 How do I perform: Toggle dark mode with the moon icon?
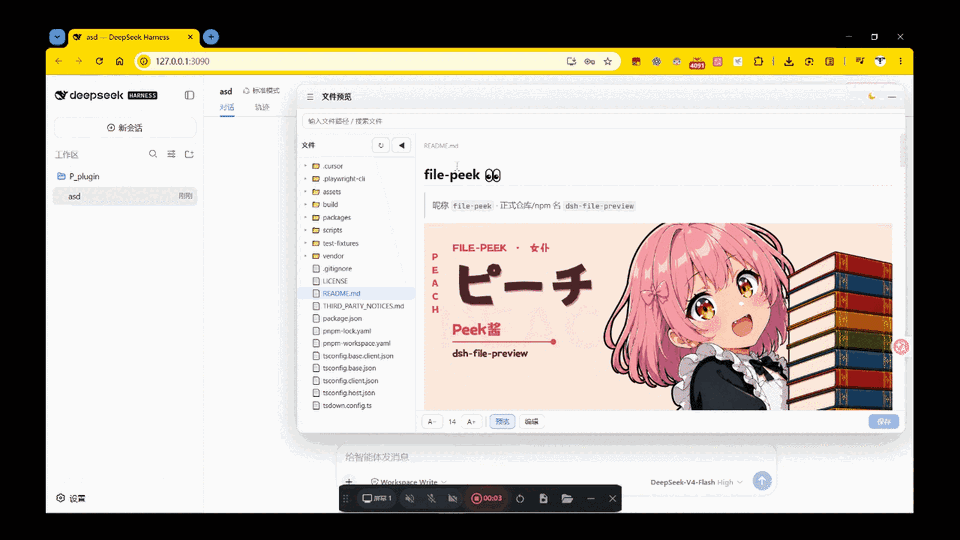[x=872, y=97]
